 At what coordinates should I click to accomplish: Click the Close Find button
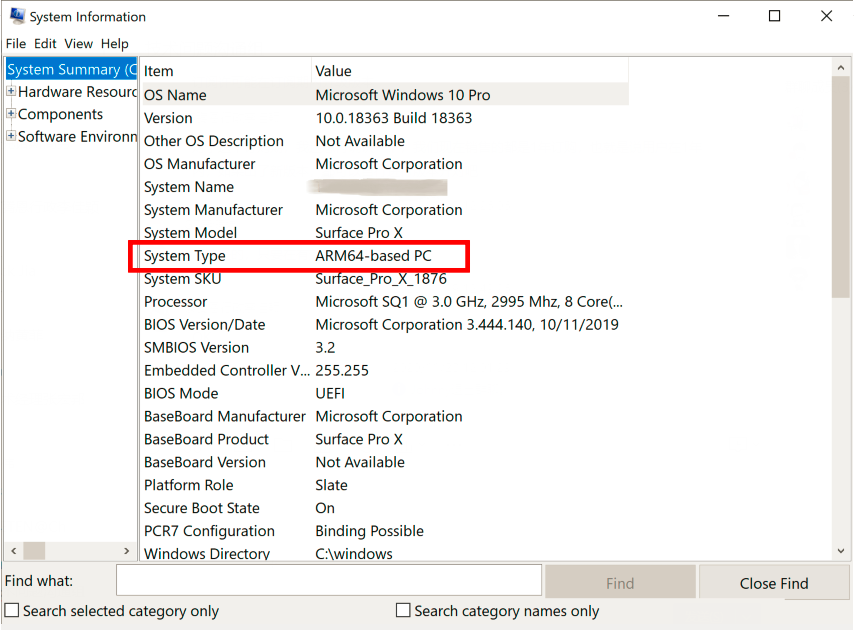coord(773,582)
